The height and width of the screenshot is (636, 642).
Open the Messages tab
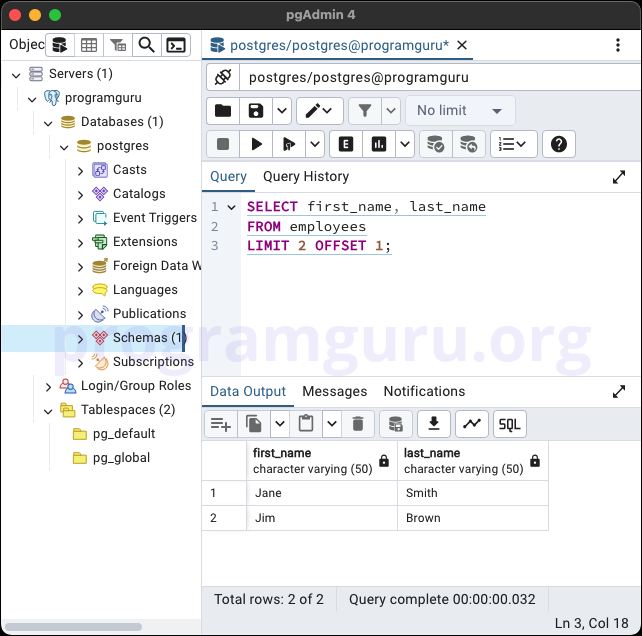335,392
